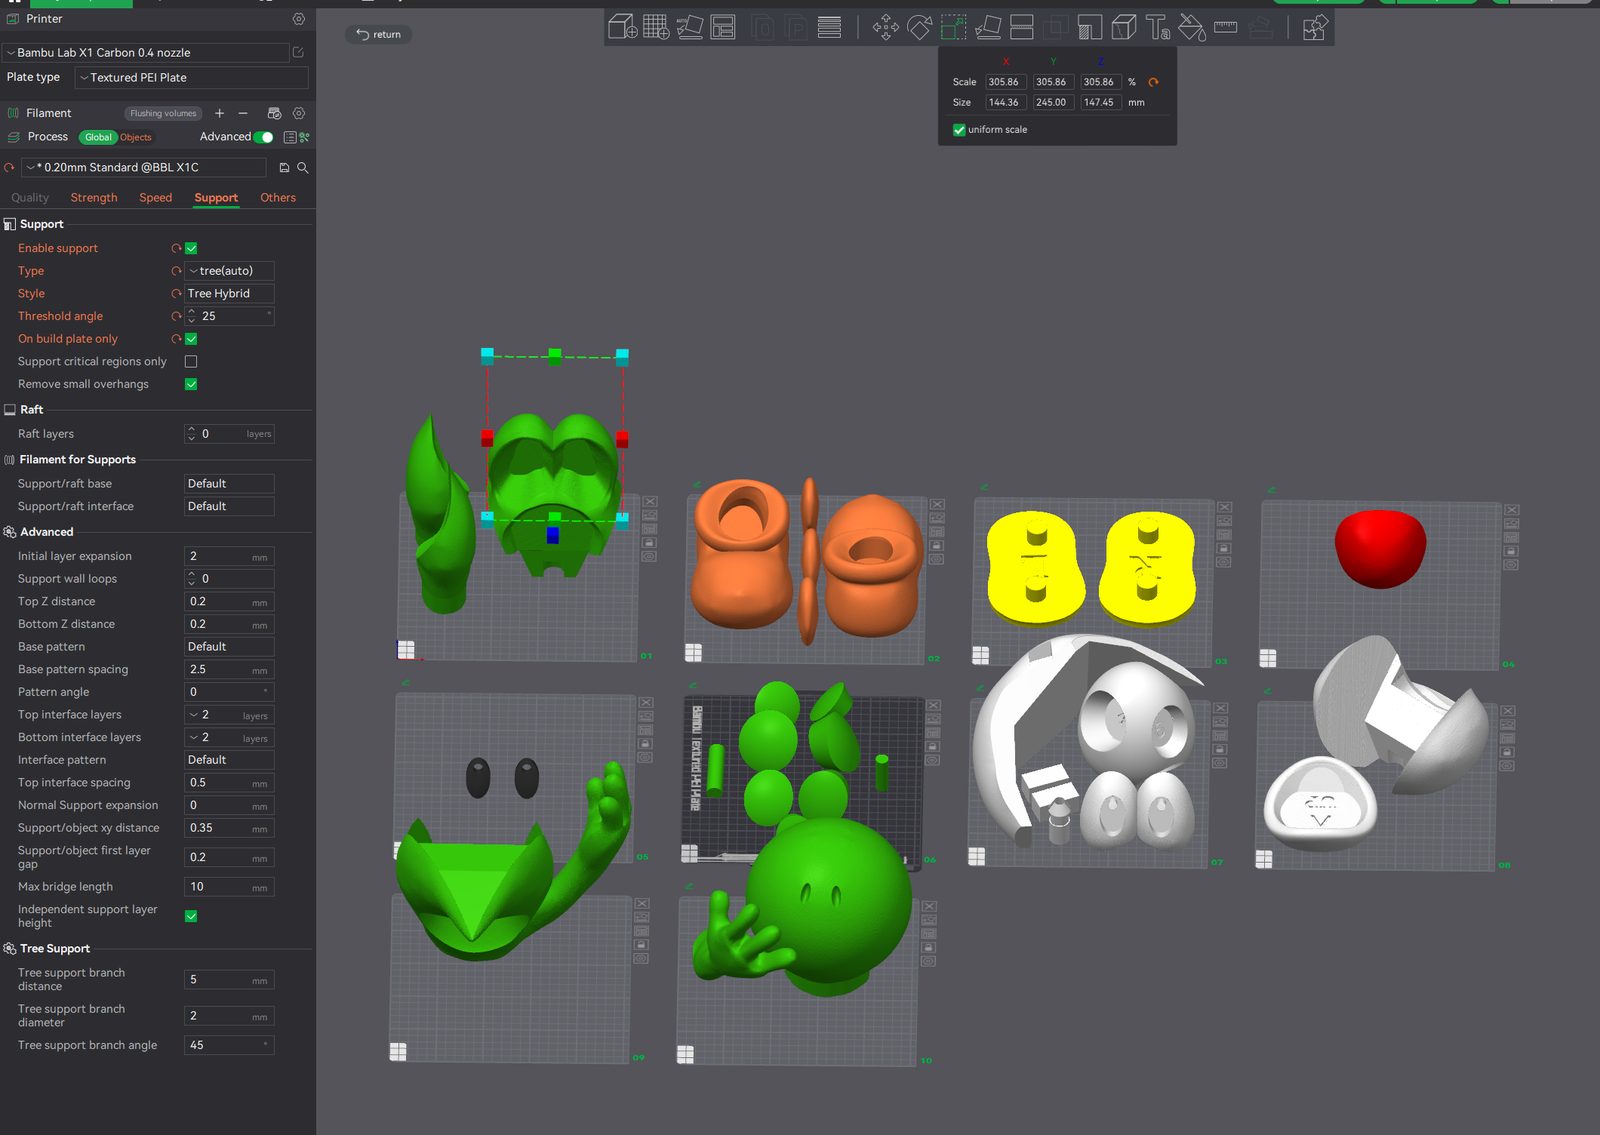The width and height of the screenshot is (1600, 1135).
Task: Select the Measure ruler tool
Action: [1225, 27]
